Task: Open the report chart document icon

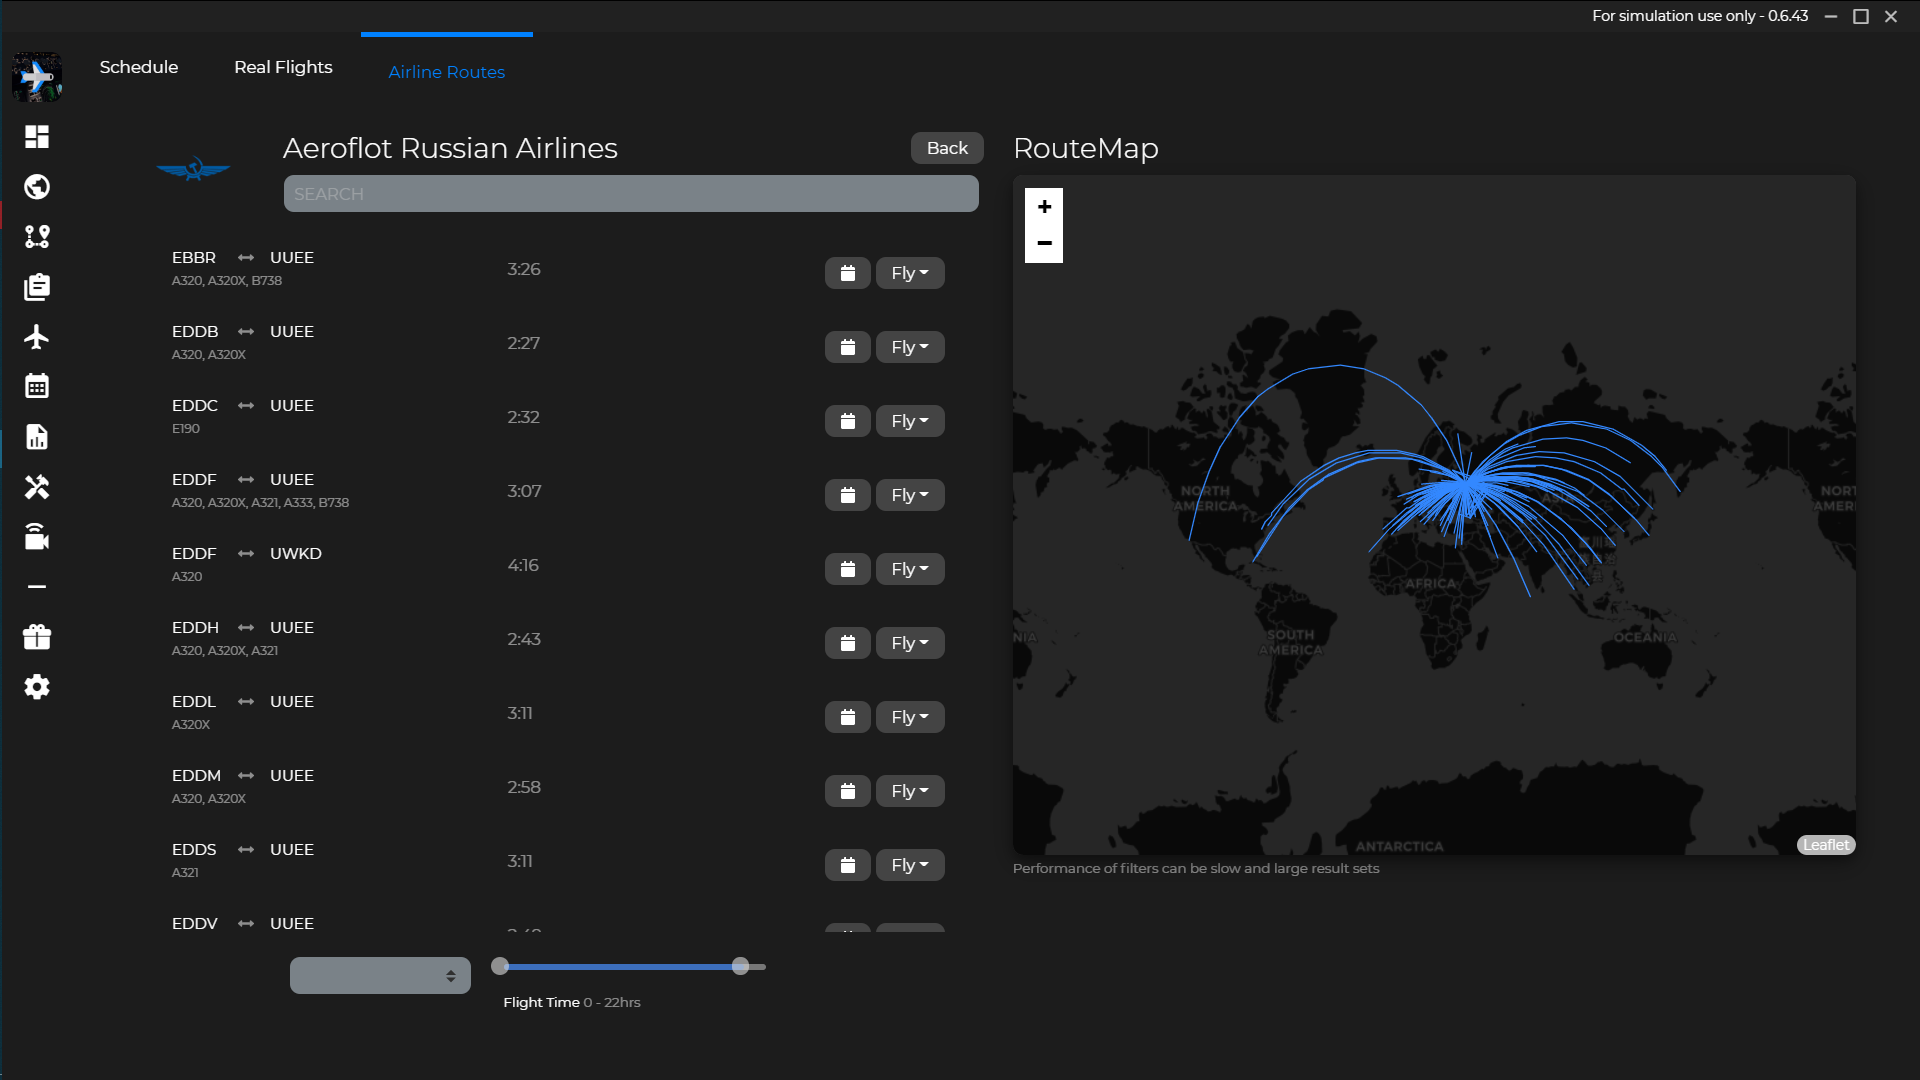Action: click(x=37, y=437)
